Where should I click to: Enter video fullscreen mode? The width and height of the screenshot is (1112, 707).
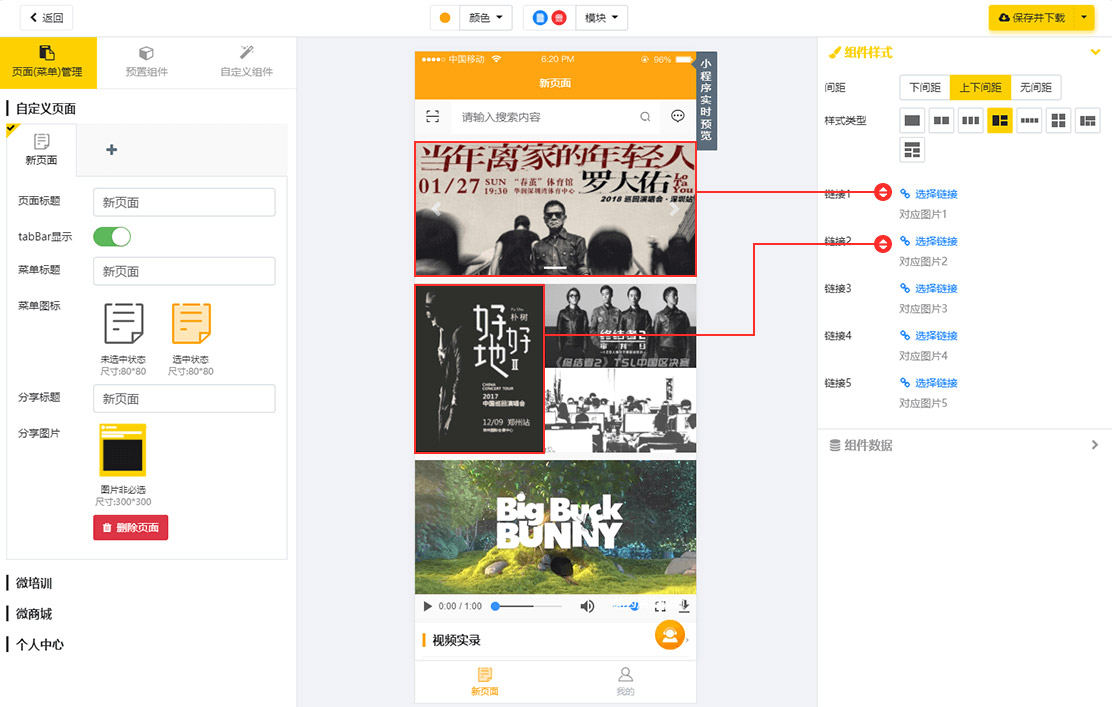(660, 606)
